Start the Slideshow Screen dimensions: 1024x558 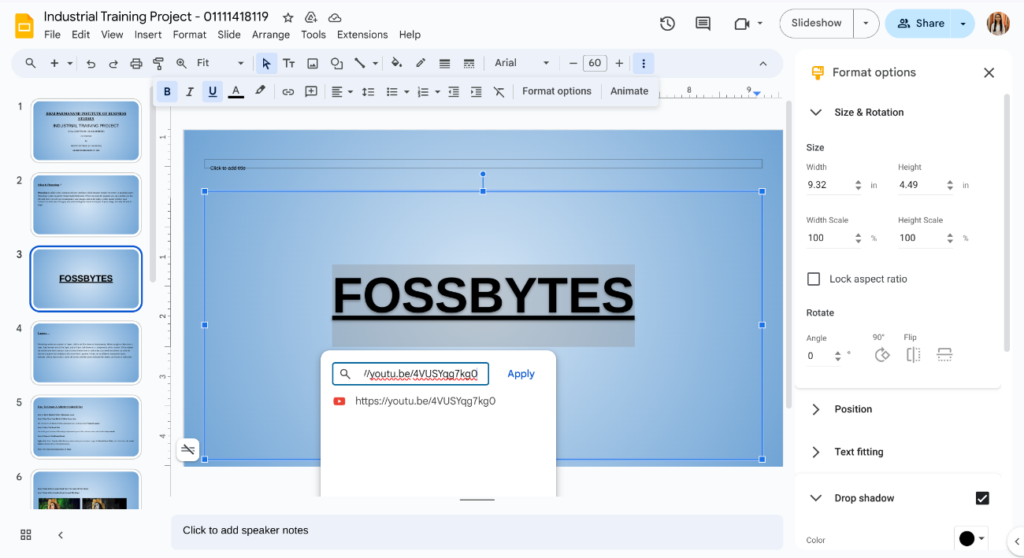click(816, 24)
